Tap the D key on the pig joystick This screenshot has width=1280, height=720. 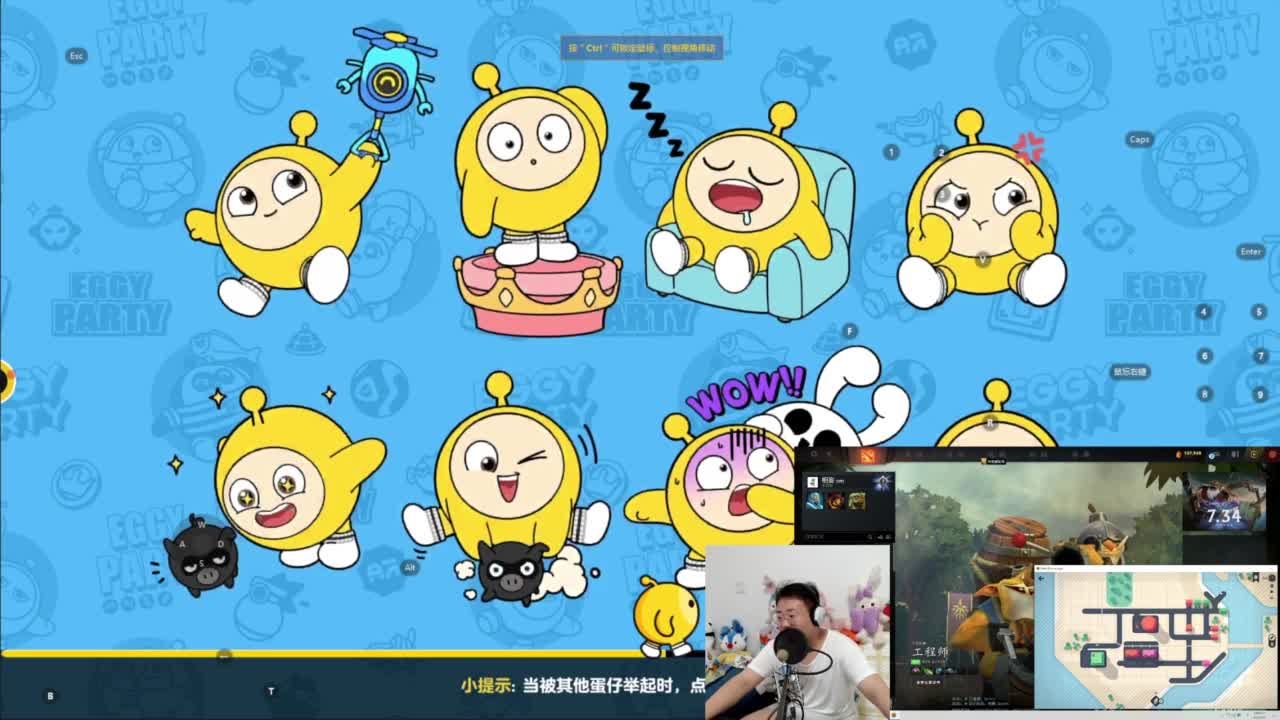[221, 544]
